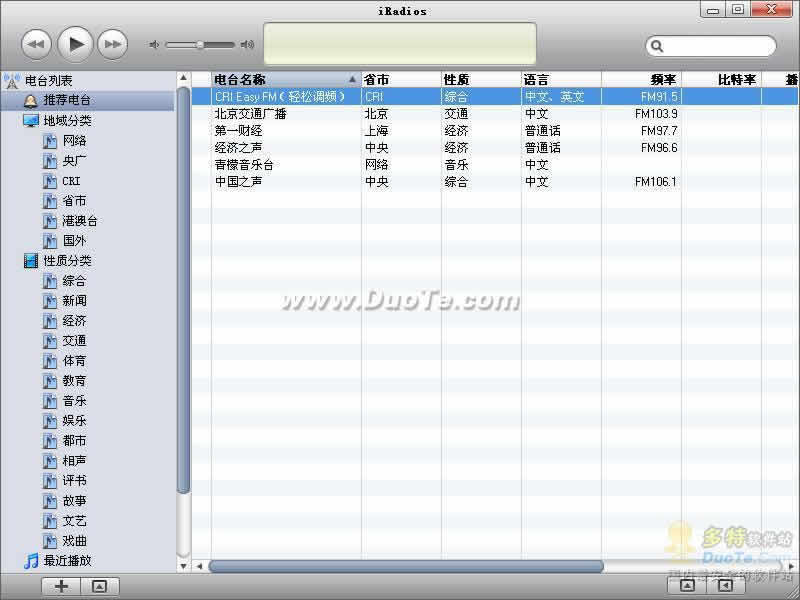Click the CRI sidebar icon

pyautogui.click(x=49, y=181)
